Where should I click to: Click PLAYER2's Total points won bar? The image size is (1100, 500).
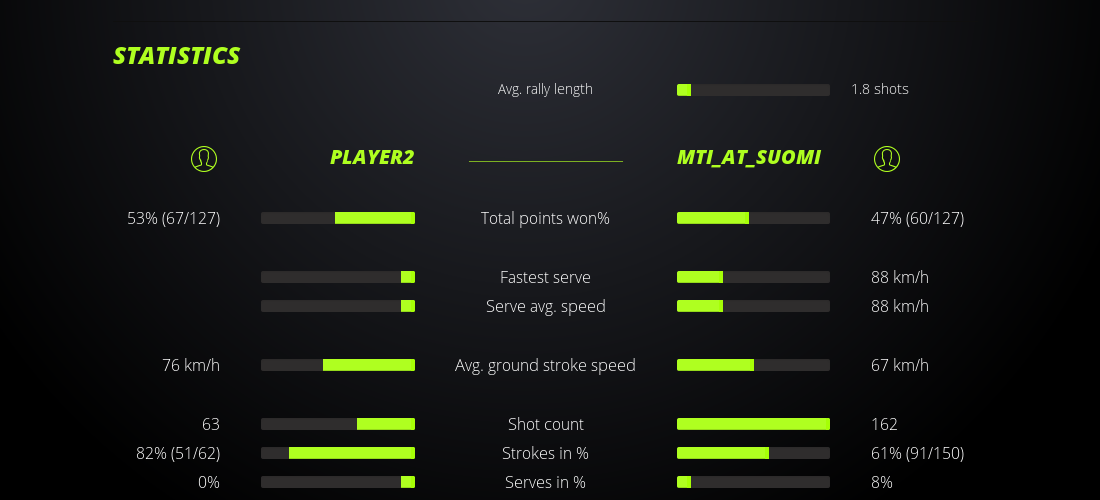click(x=338, y=218)
